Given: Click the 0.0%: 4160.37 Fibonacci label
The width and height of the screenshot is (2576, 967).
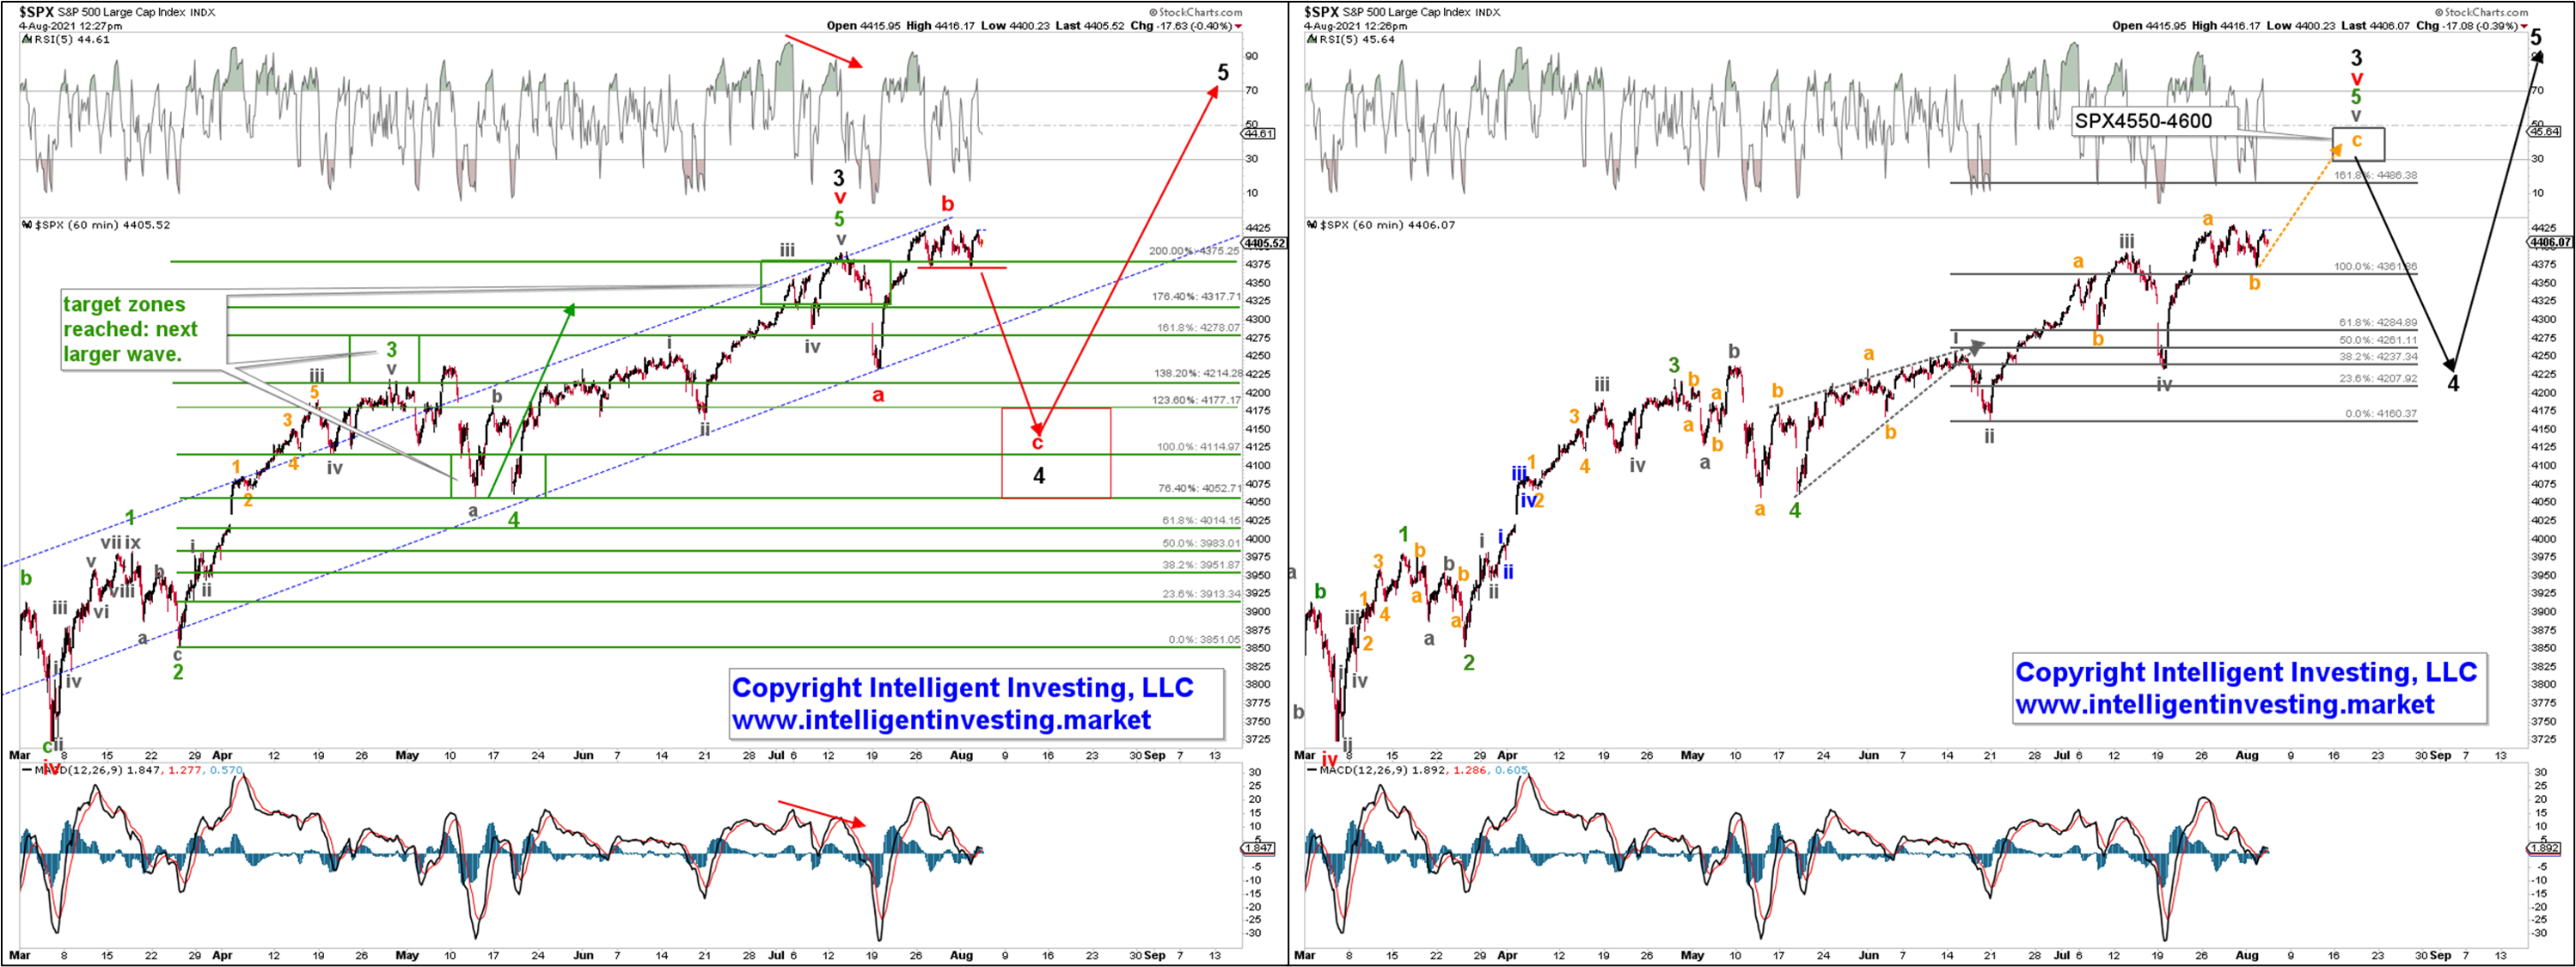Looking at the screenshot, I should 2381,414.
